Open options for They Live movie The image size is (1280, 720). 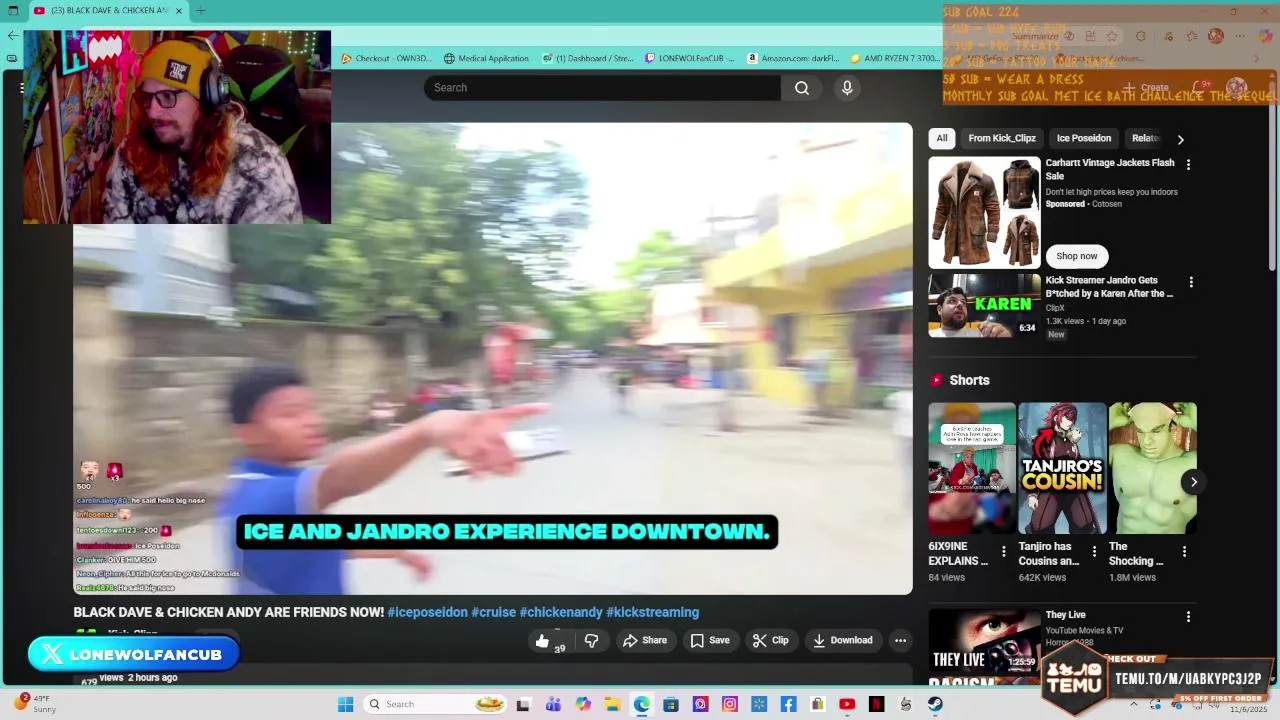pyautogui.click(x=1188, y=617)
